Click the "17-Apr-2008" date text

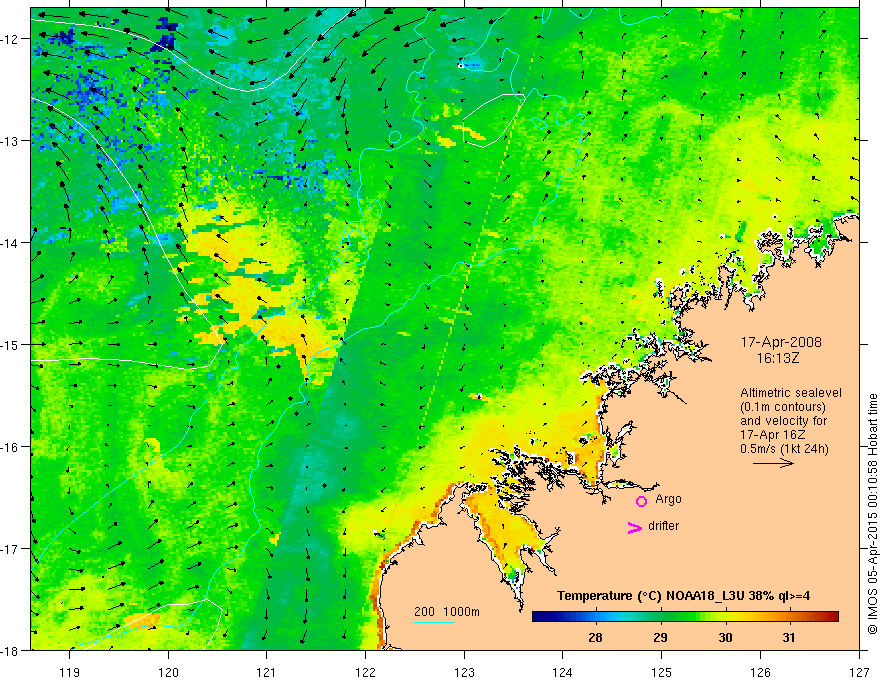781,342
